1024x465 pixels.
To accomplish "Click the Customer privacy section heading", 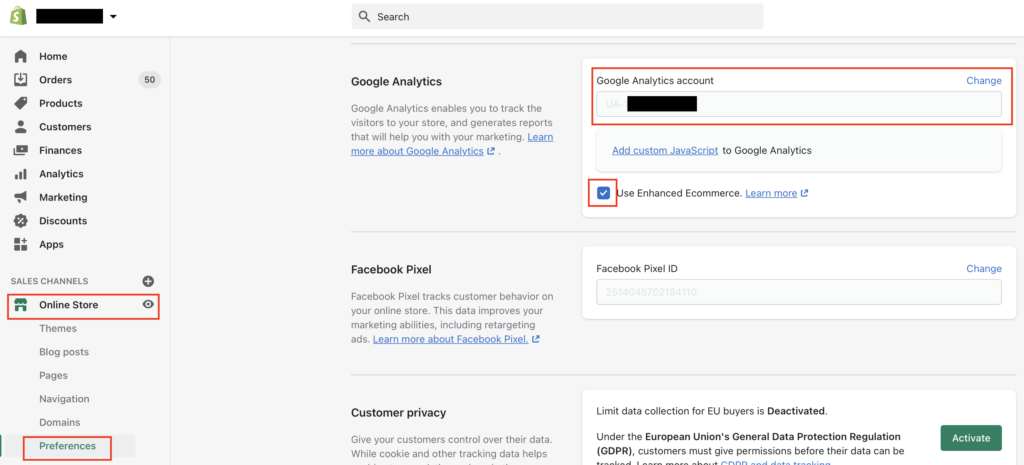I will (398, 413).
